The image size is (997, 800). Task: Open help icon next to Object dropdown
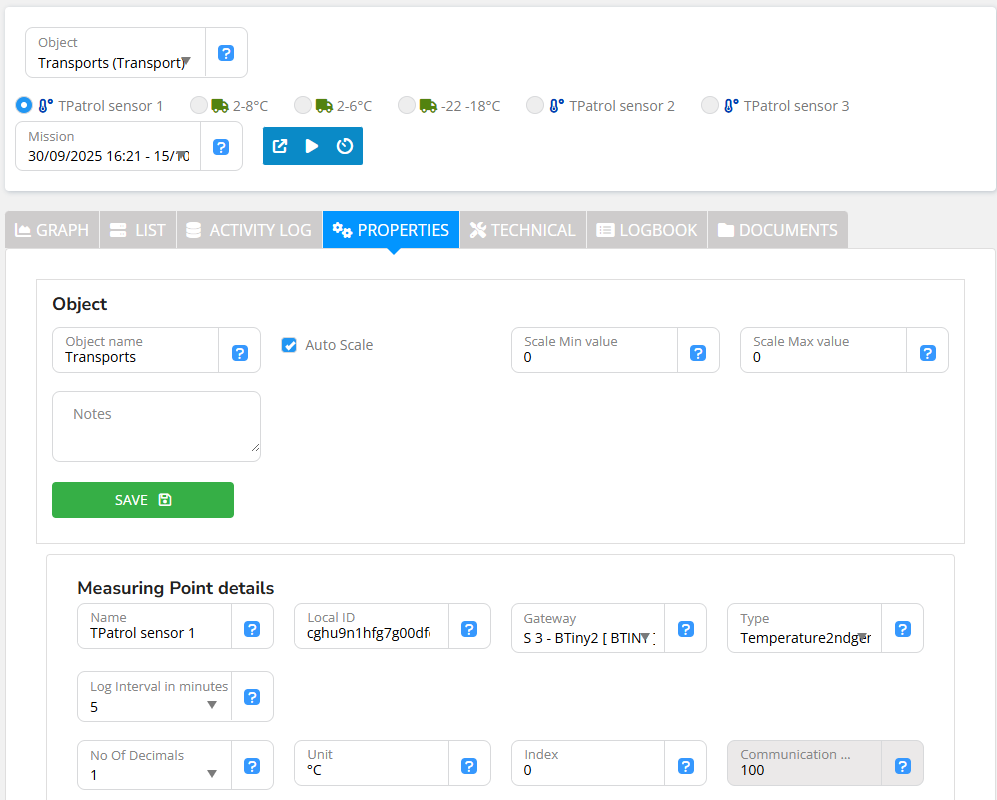coord(226,53)
